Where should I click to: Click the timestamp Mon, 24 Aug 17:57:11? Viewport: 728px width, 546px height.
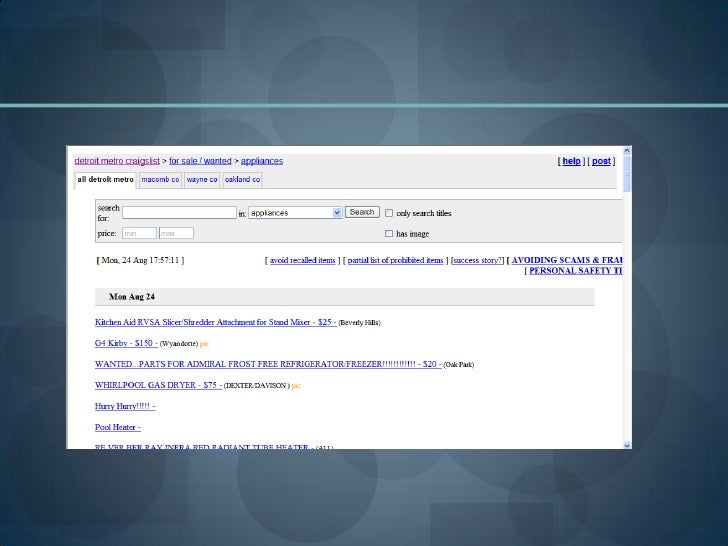click(x=140, y=260)
